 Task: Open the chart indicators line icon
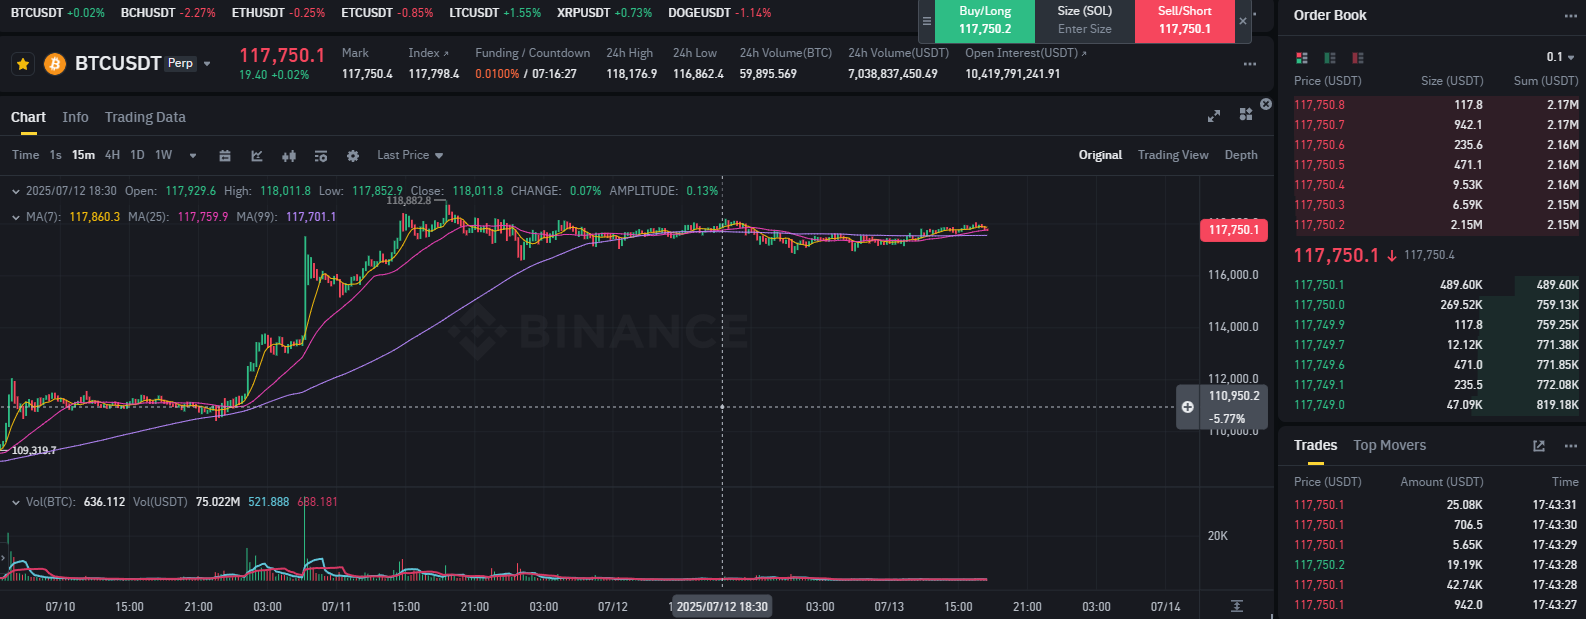(x=257, y=156)
